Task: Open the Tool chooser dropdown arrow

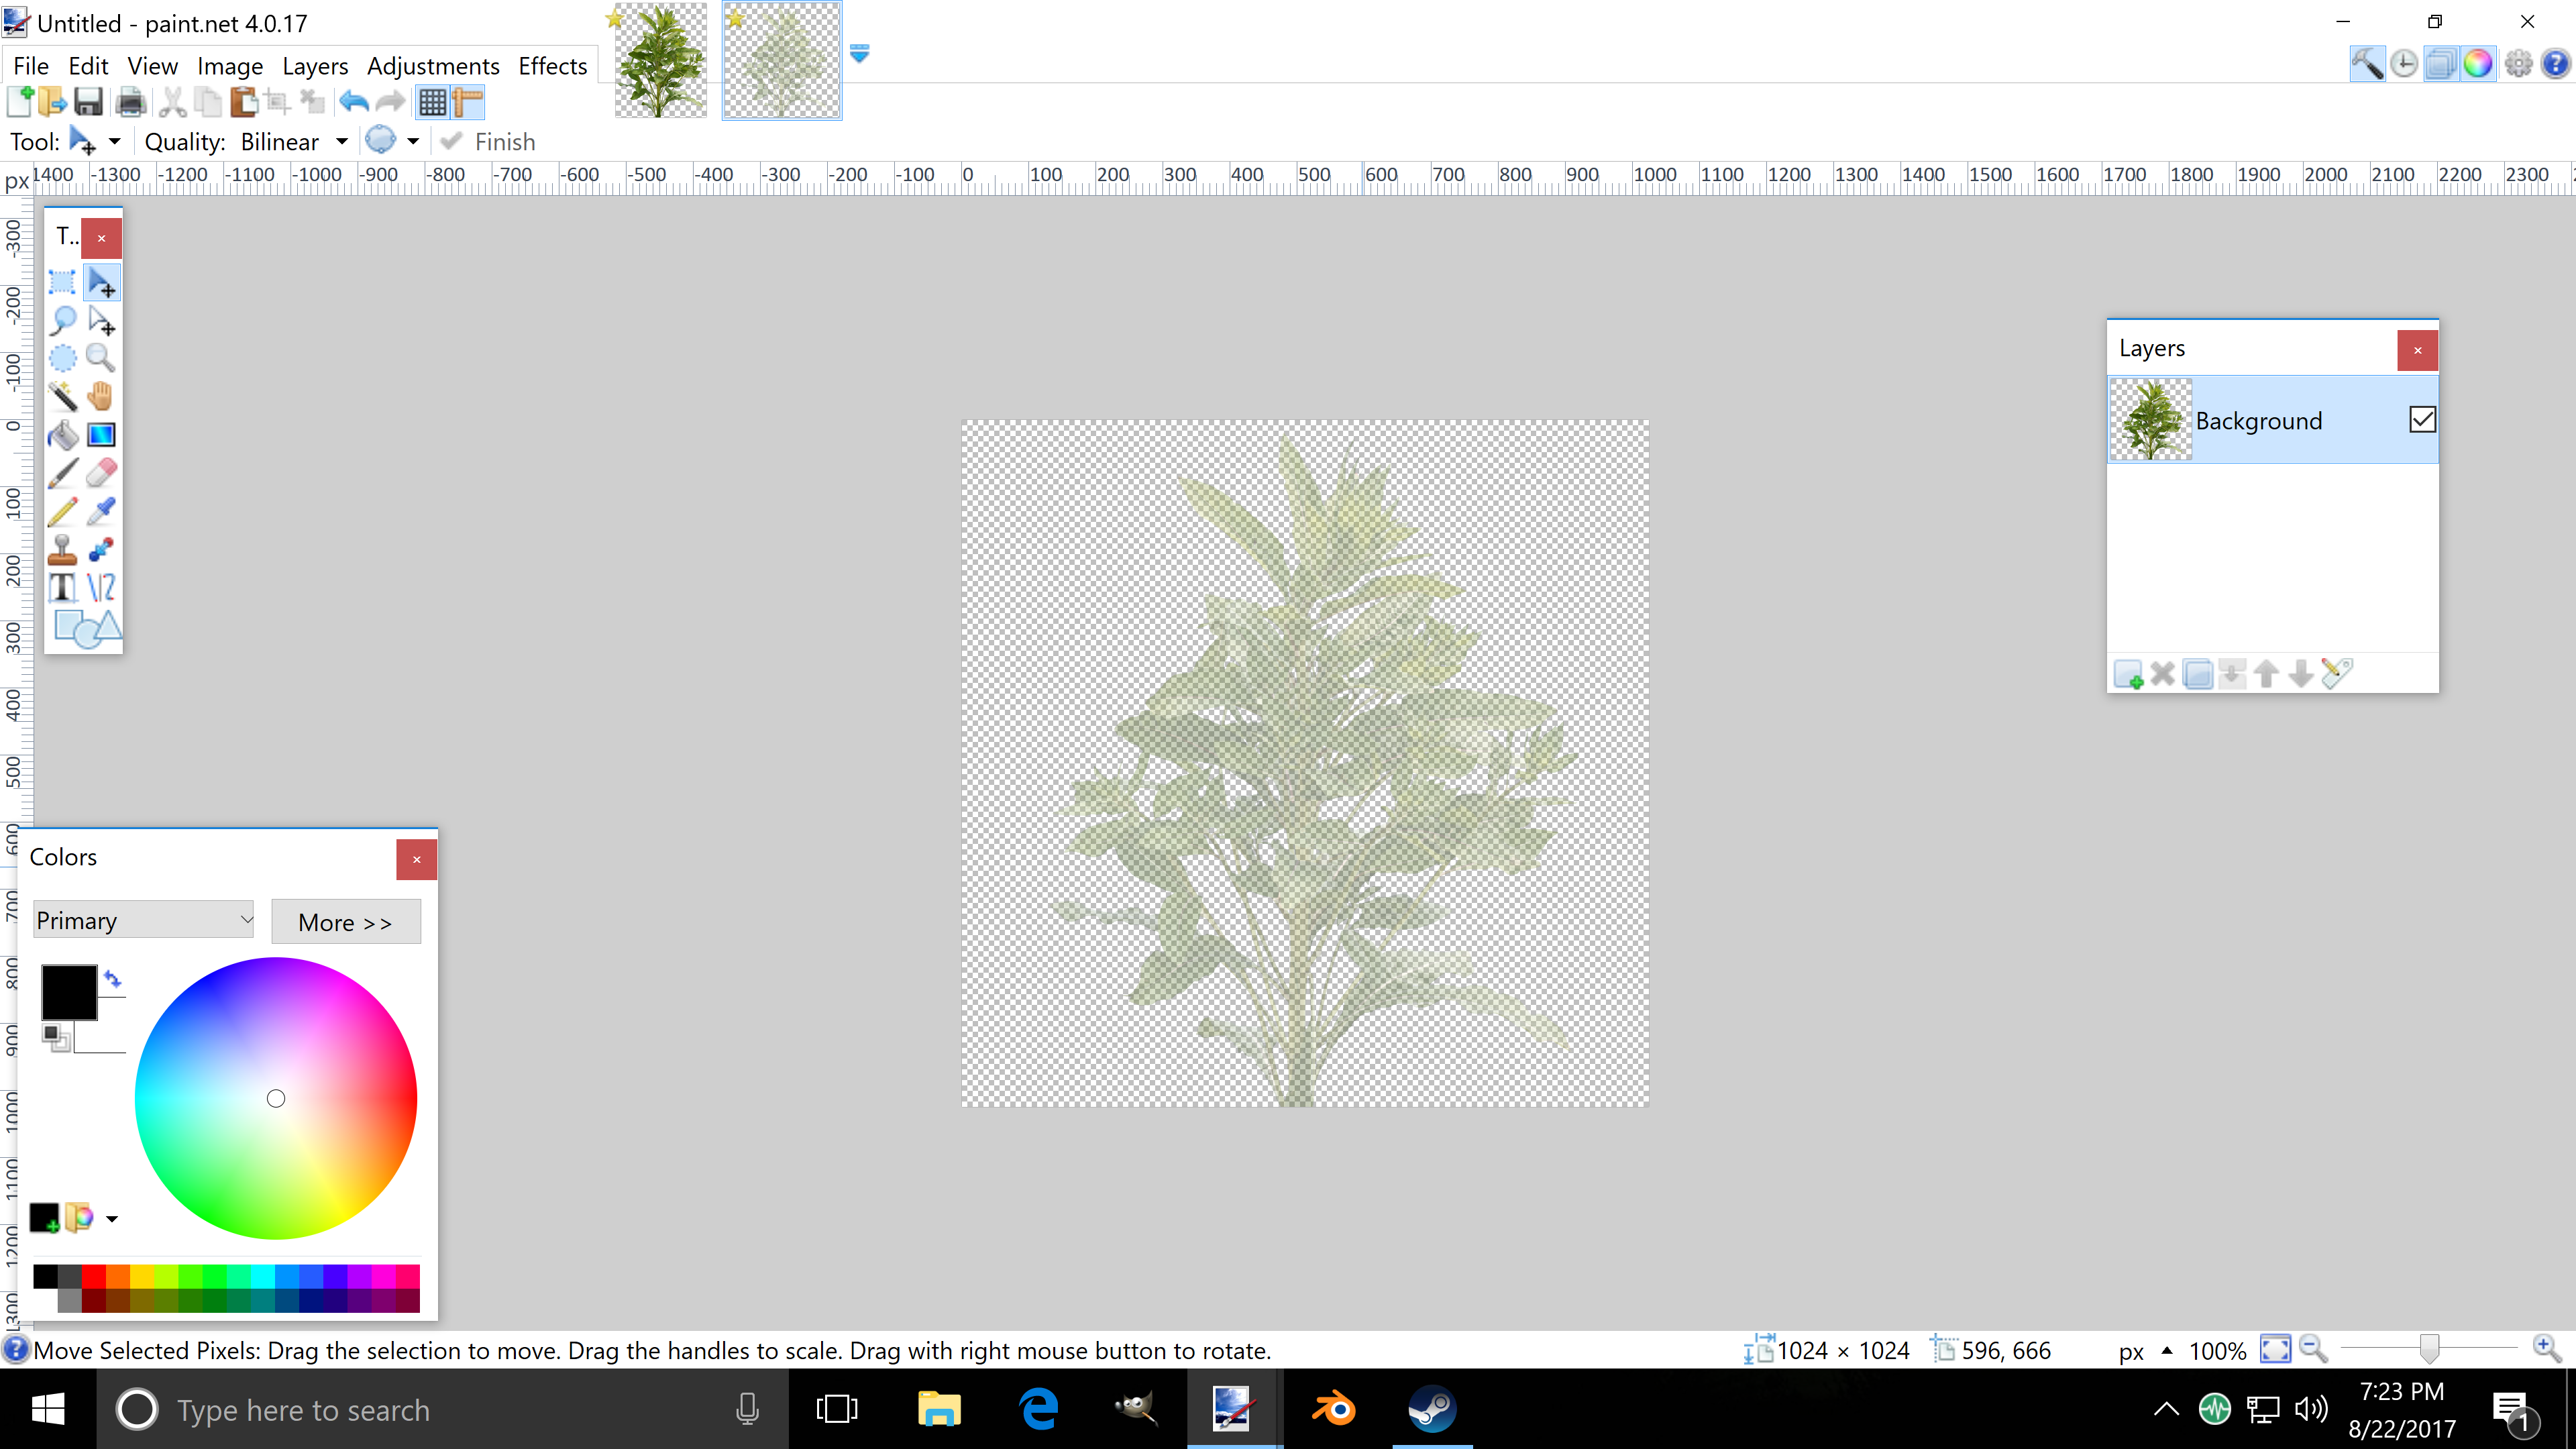Action: (x=115, y=142)
